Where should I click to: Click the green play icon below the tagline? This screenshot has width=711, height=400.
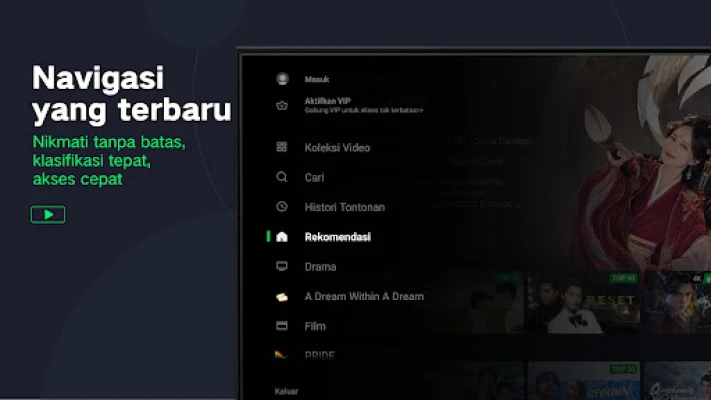[48, 214]
